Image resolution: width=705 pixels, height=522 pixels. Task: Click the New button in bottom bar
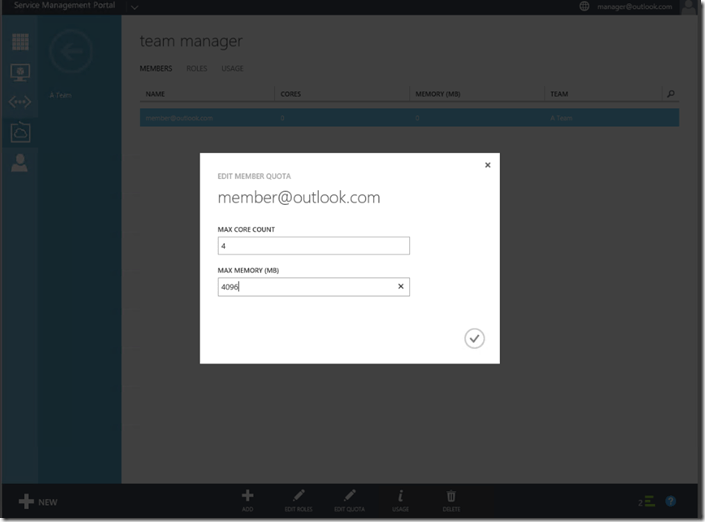pyautogui.click(x=38, y=501)
